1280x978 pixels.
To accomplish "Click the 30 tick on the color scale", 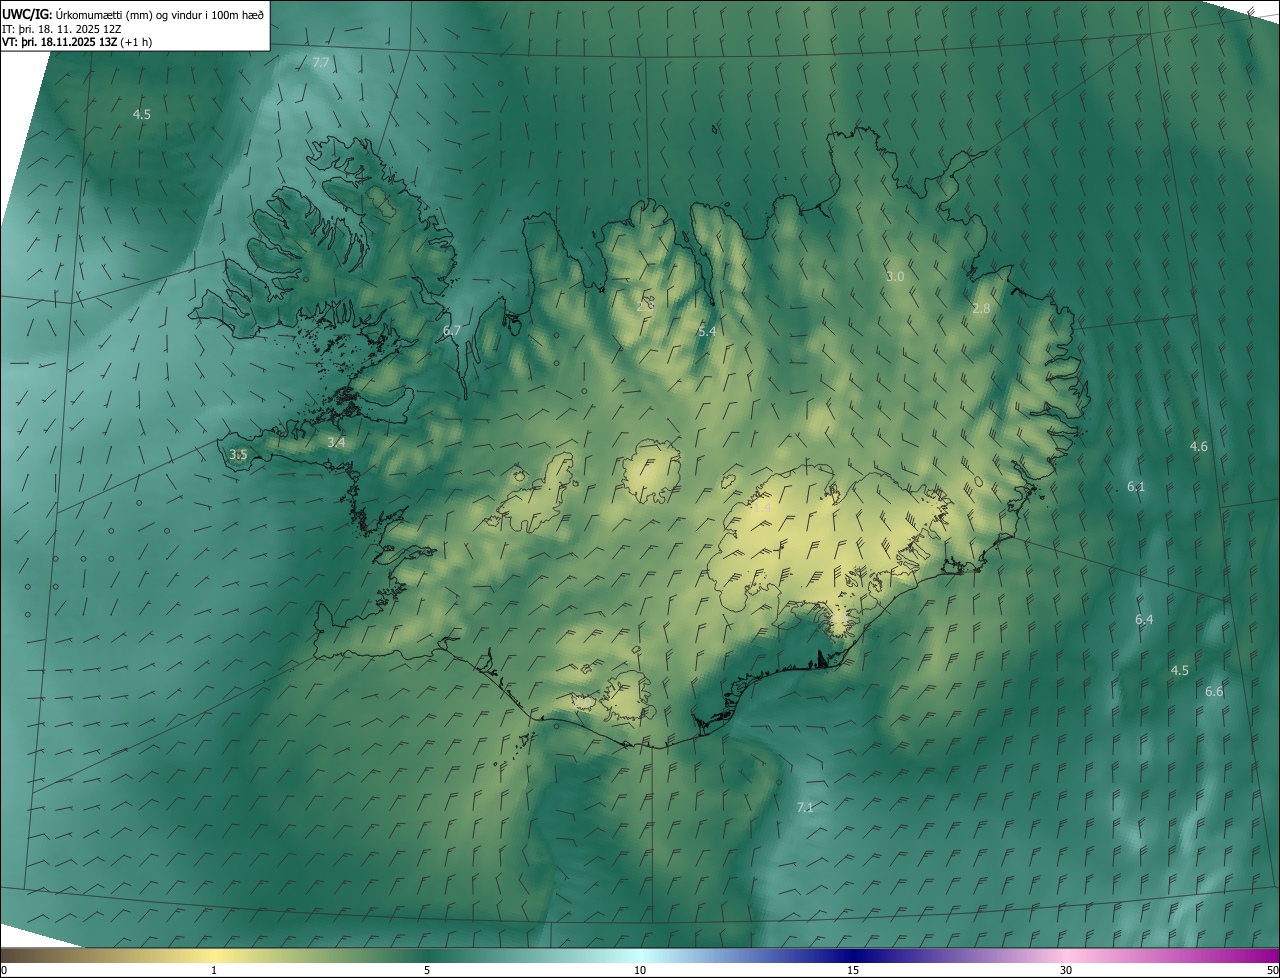I will [x=1066, y=970].
